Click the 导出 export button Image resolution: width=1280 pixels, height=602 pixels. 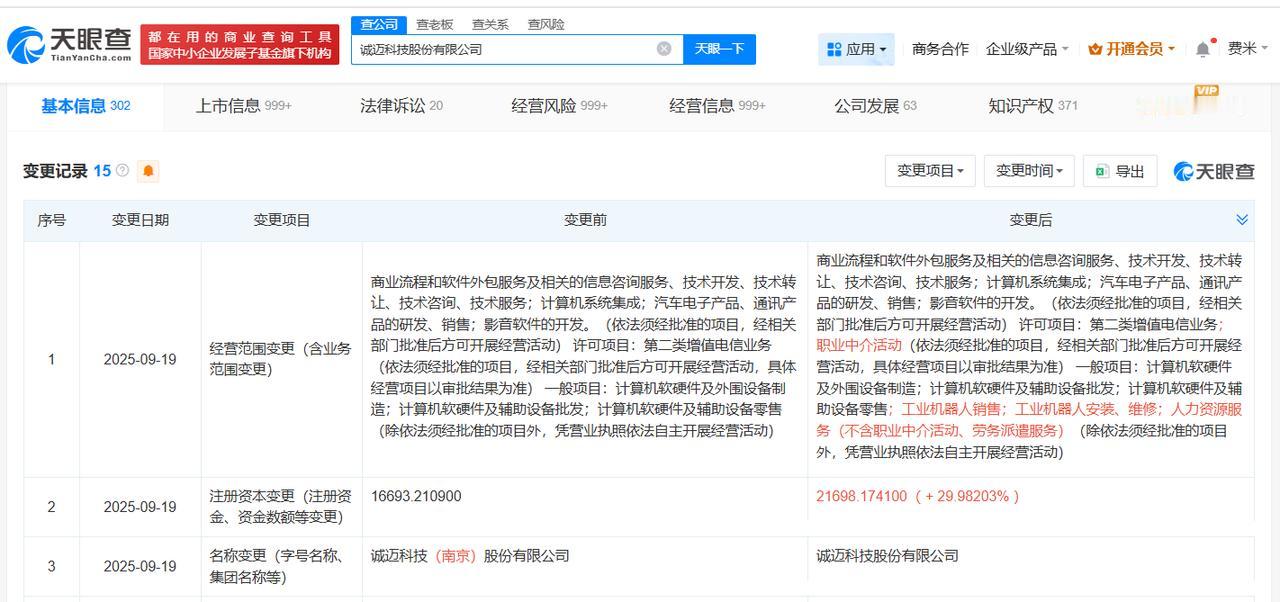[x=1120, y=171]
